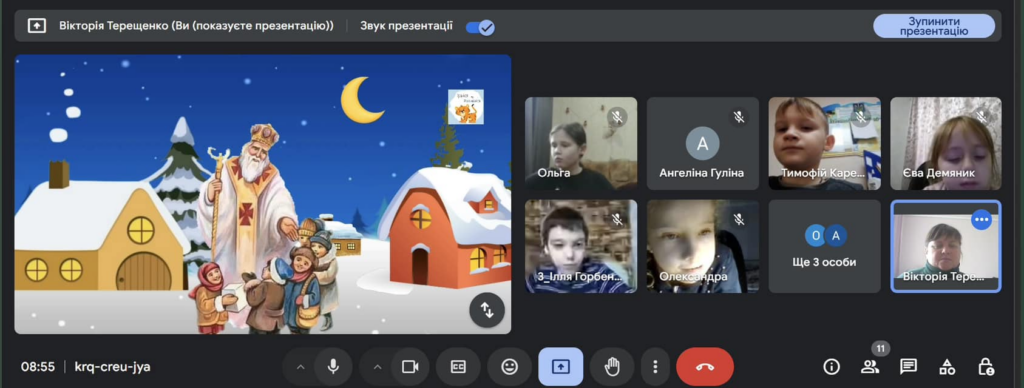The width and height of the screenshot is (1024, 388).
Task: Expand camera video settings arrow
Action: coord(377,367)
